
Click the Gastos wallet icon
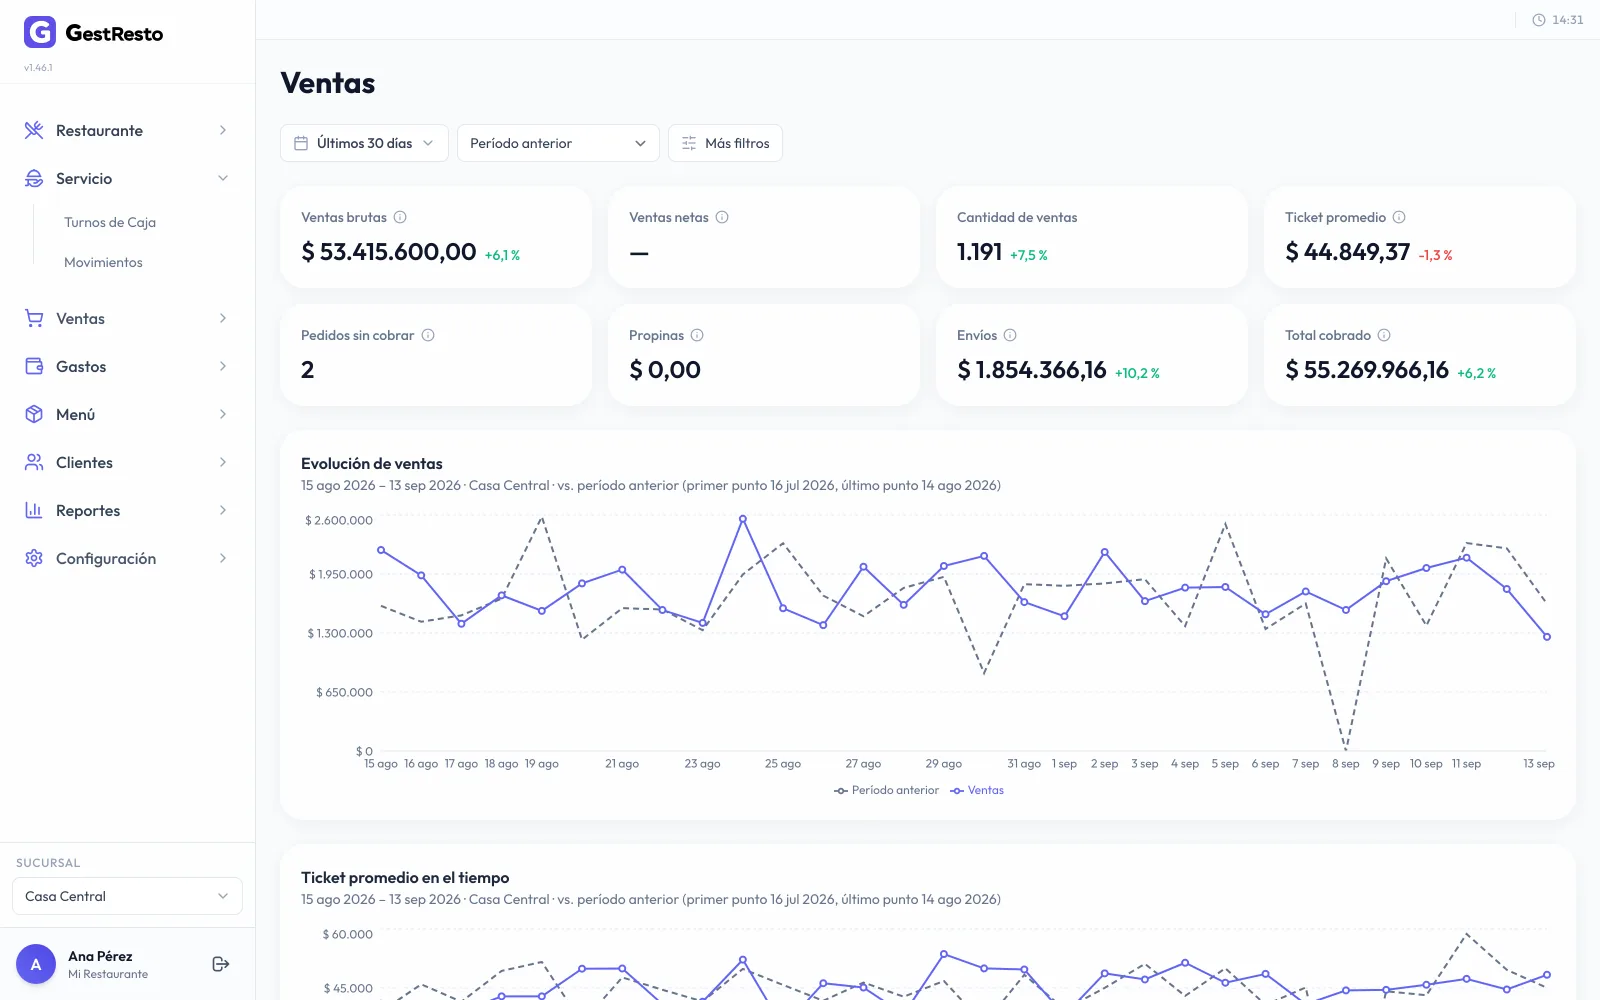pos(34,366)
